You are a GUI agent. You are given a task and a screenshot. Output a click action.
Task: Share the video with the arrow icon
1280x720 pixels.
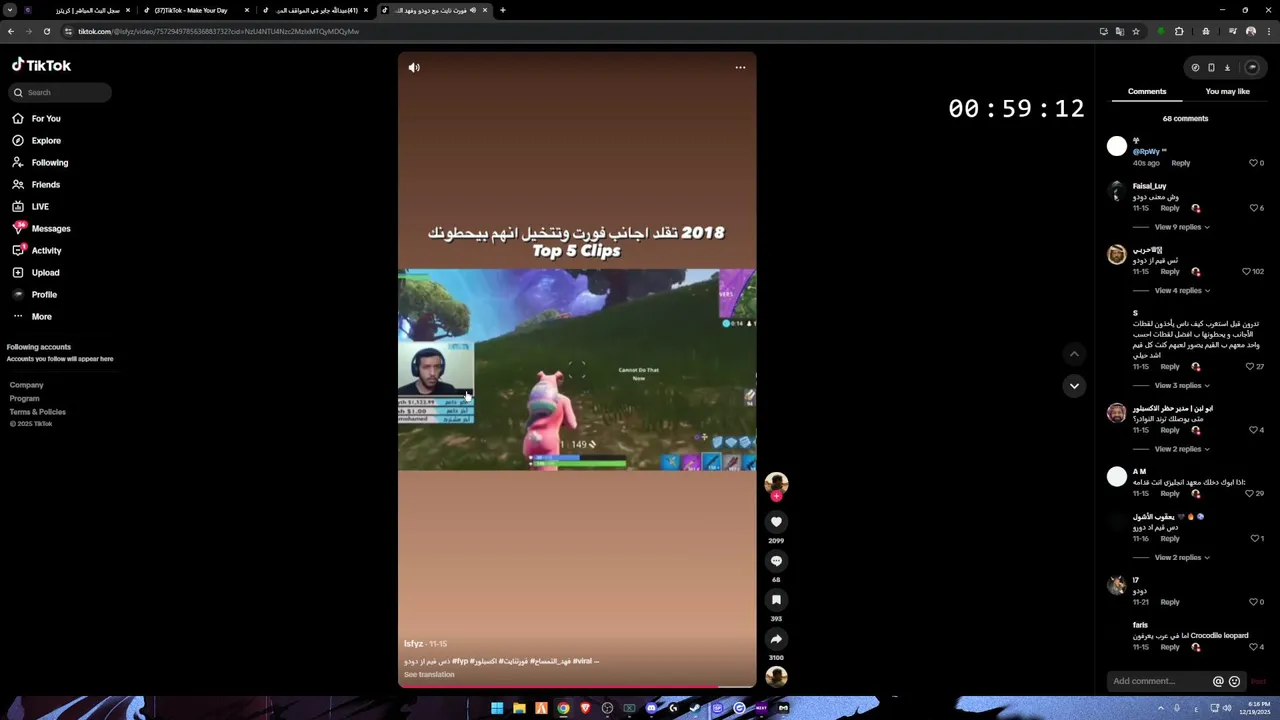point(776,639)
